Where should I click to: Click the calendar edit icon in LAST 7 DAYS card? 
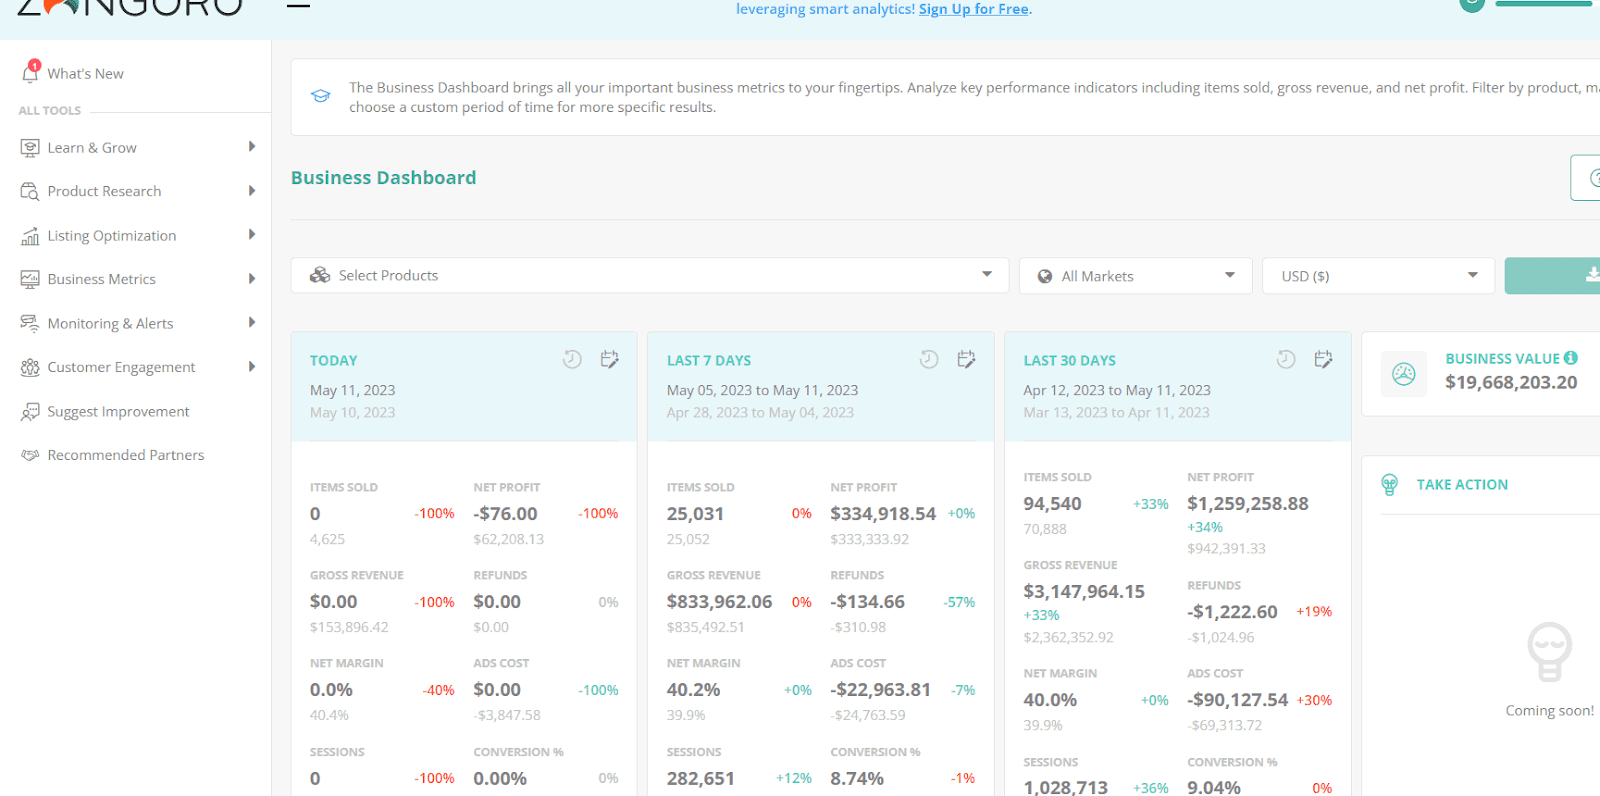(x=966, y=359)
